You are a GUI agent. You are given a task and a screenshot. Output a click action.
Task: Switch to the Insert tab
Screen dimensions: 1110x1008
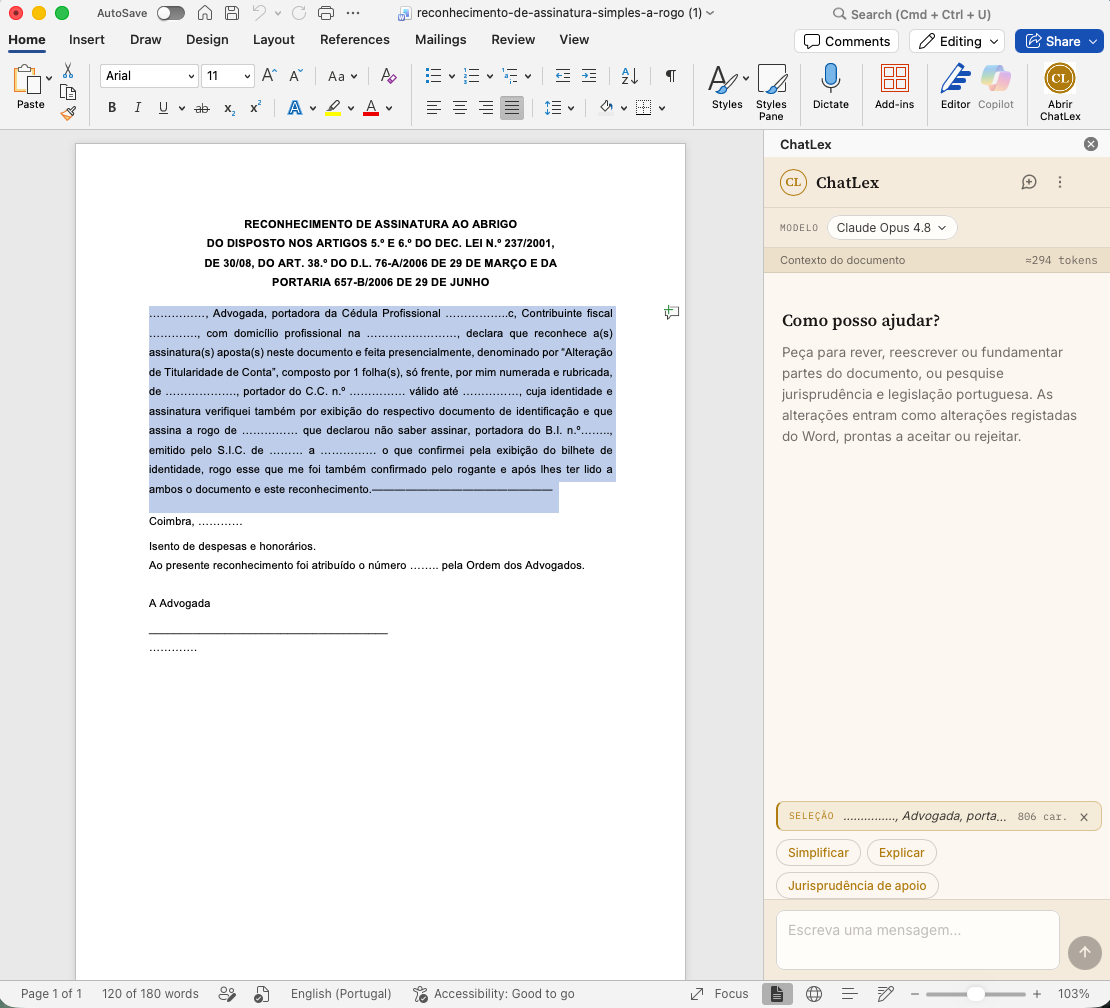tap(86, 40)
